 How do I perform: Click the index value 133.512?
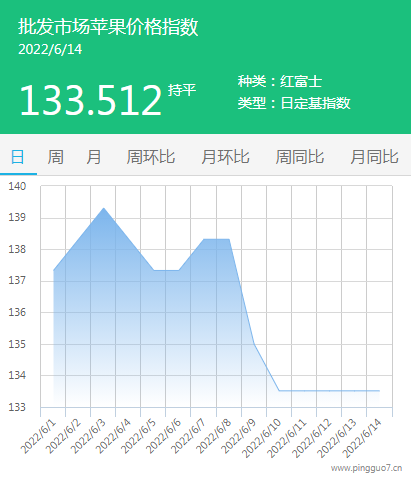coord(91,100)
